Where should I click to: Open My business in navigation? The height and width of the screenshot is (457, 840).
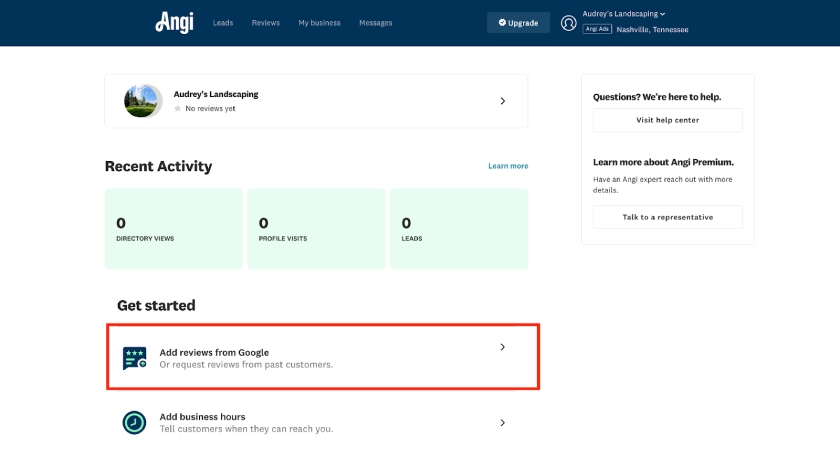tap(319, 23)
